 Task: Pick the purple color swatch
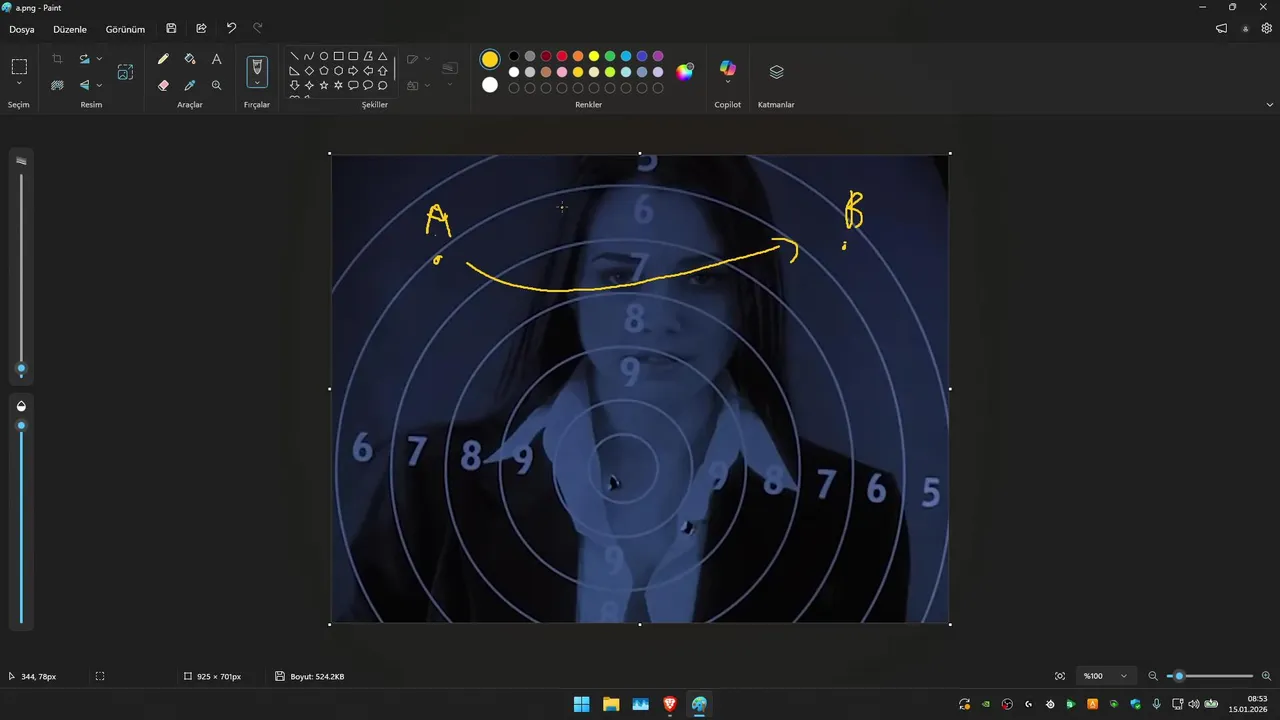(x=658, y=56)
